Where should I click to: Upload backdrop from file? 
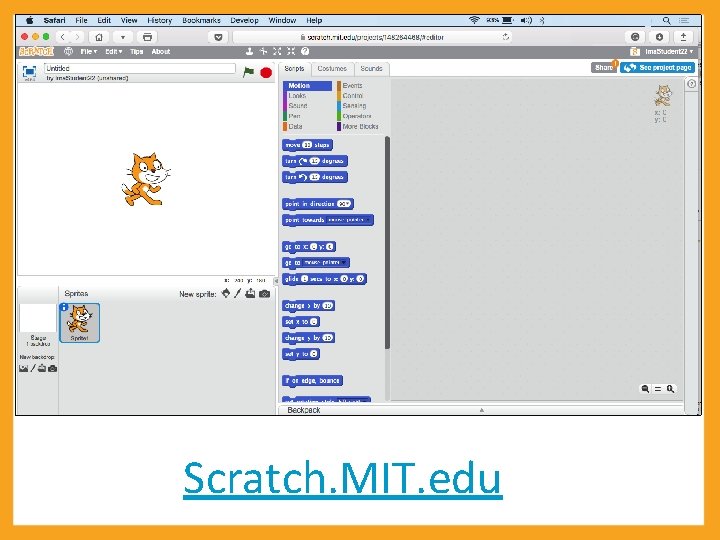[x=42, y=368]
